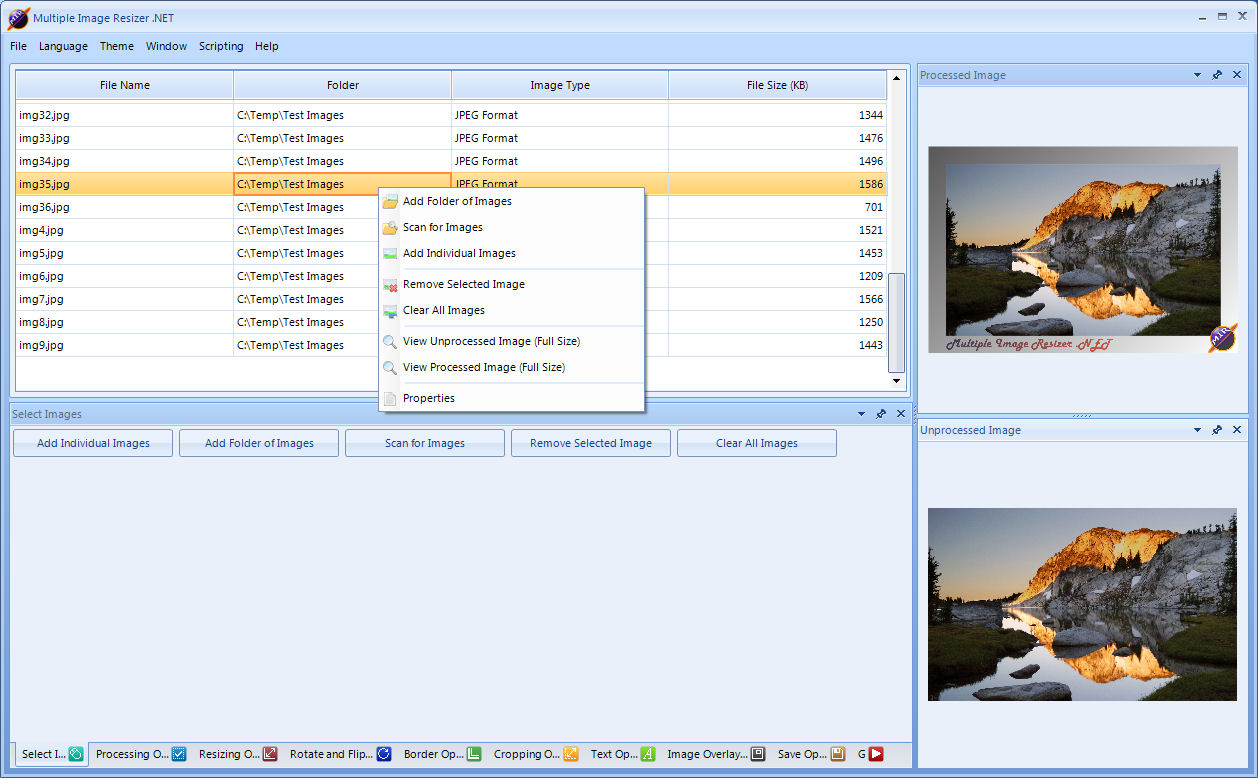This screenshot has width=1258, height=778.
Task: Click the Resizing Options tab icon
Action: point(270,754)
